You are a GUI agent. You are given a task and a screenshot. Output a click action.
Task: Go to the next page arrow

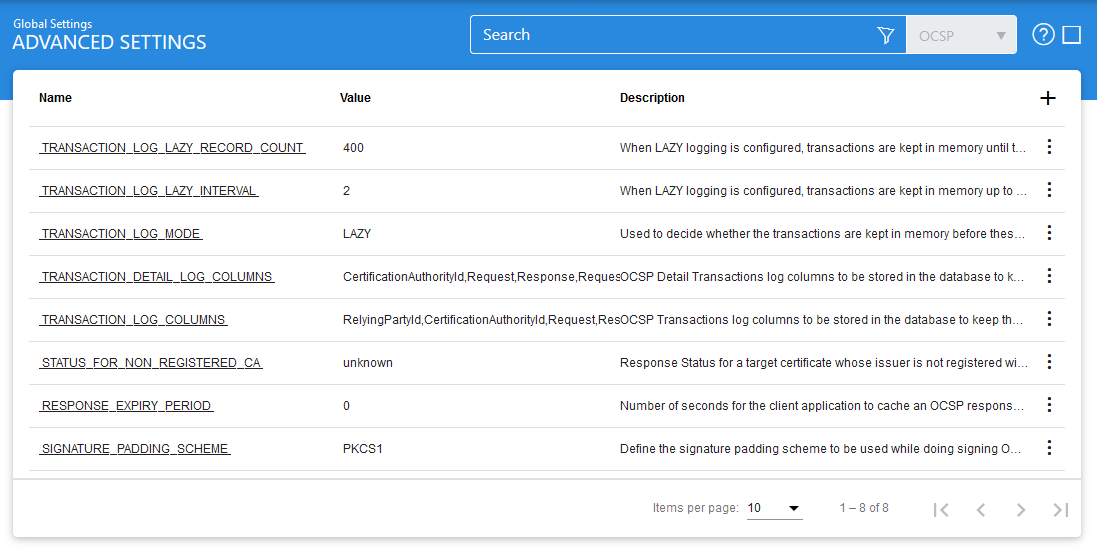[x=1021, y=509]
